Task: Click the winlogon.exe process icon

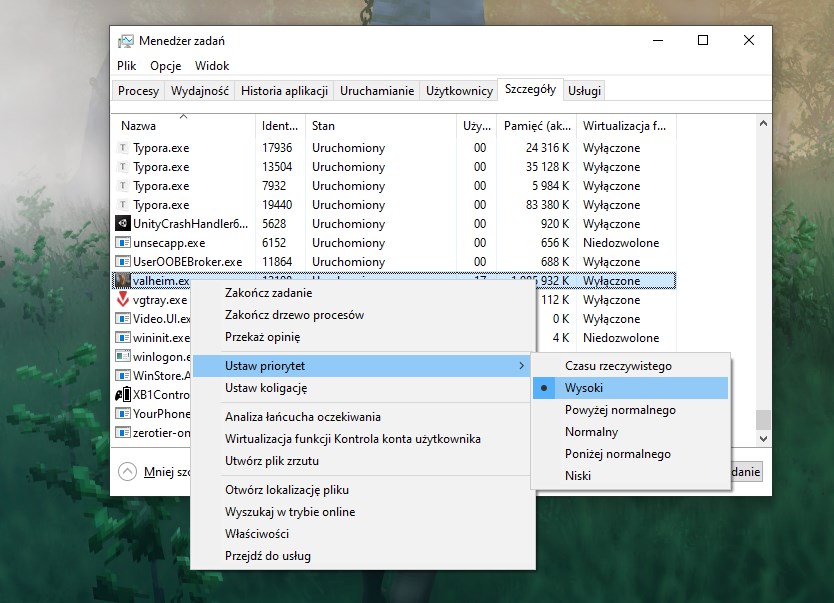Action: tap(123, 356)
